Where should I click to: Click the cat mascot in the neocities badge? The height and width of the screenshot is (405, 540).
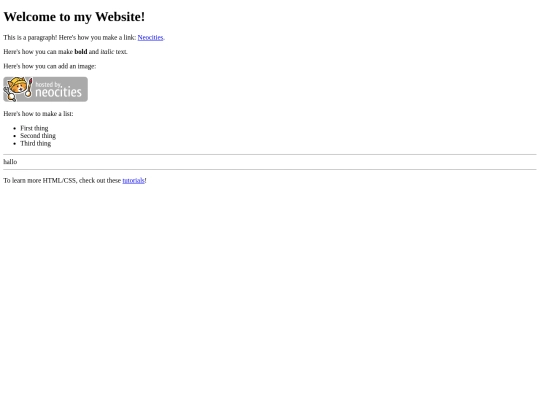(18, 89)
